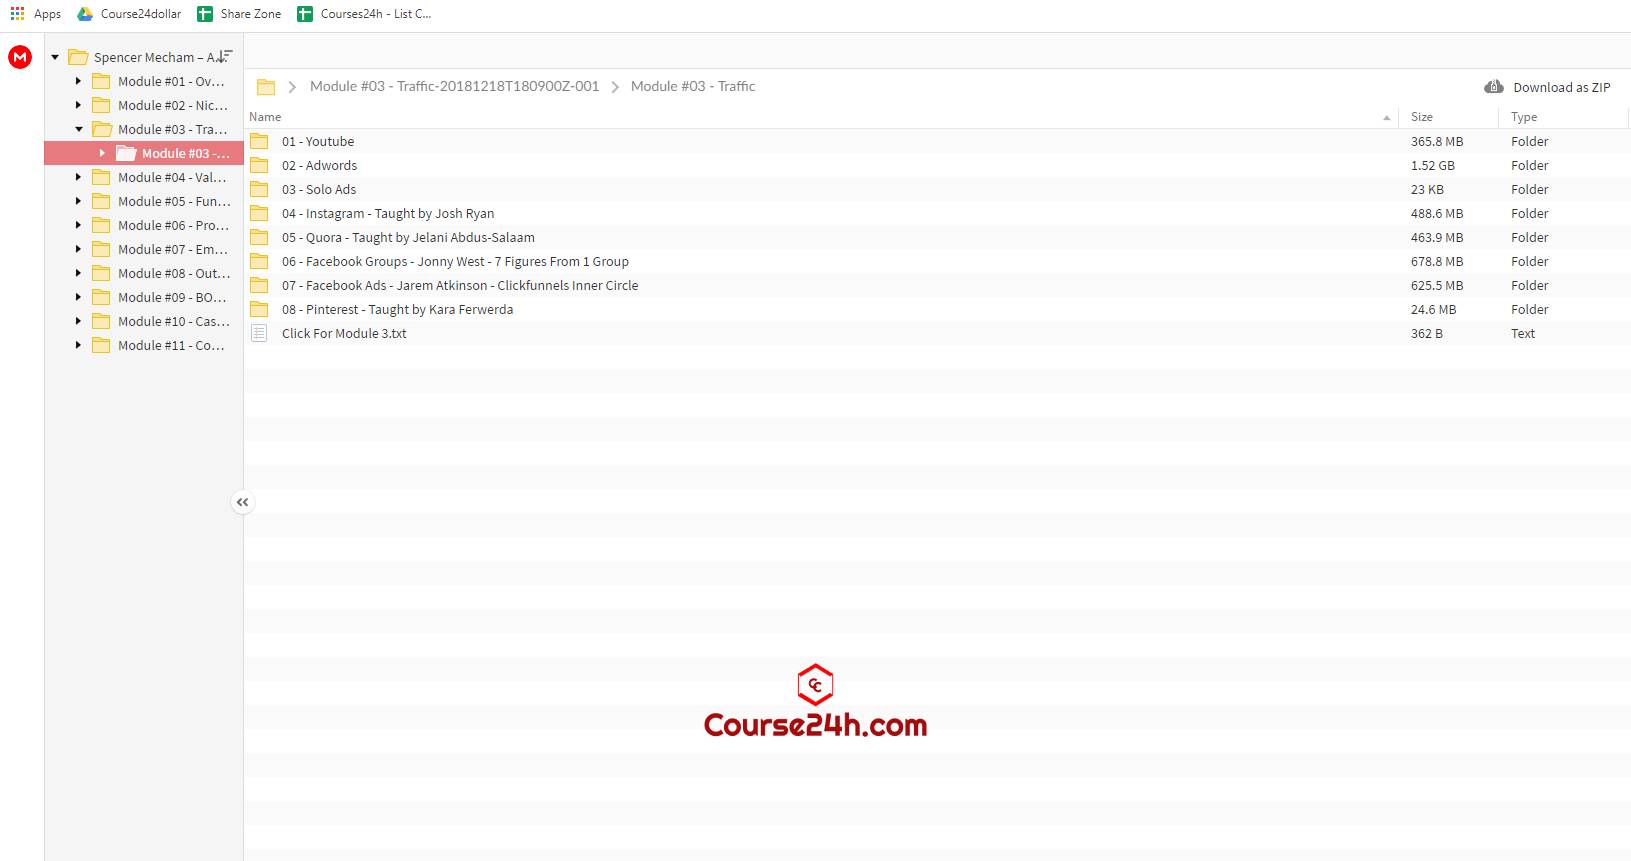This screenshot has height=861, width=1631.
Task: Open the Share Zone sheets bookmark
Action: click(x=239, y=14)
